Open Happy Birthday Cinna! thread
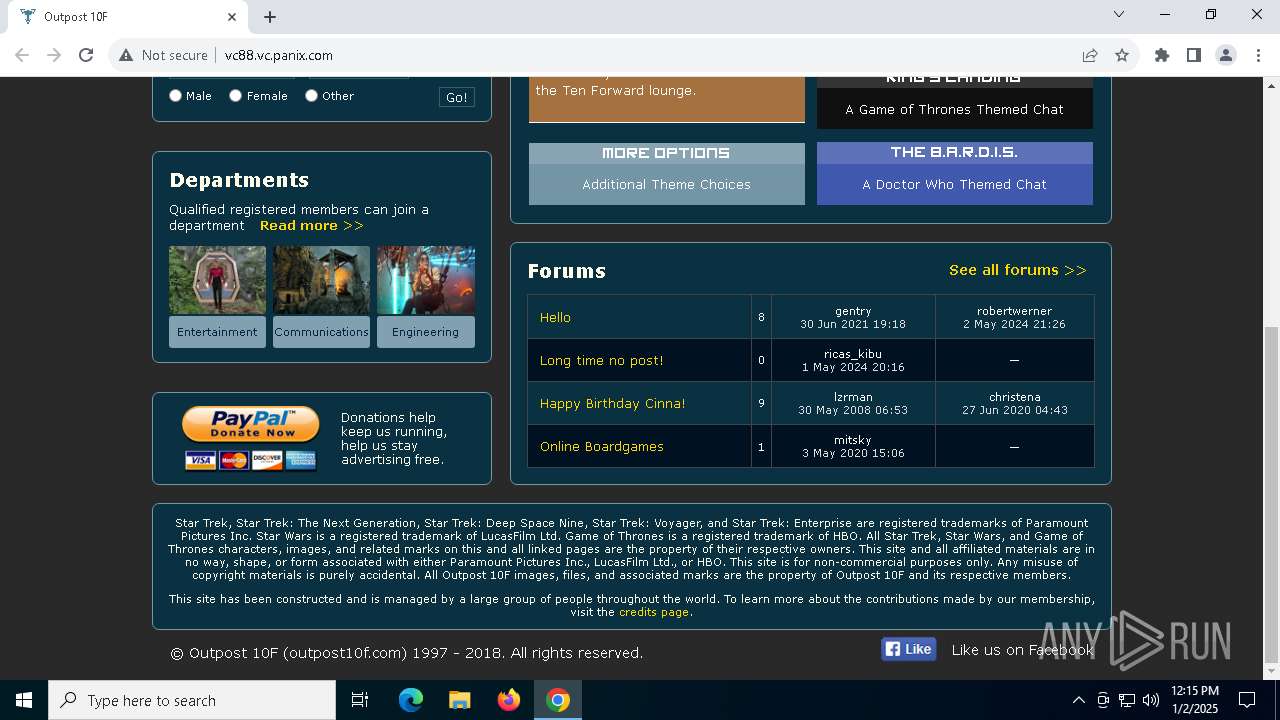Screen dimensions: 1280x720 pyautogui.click(x=612, y=404)
